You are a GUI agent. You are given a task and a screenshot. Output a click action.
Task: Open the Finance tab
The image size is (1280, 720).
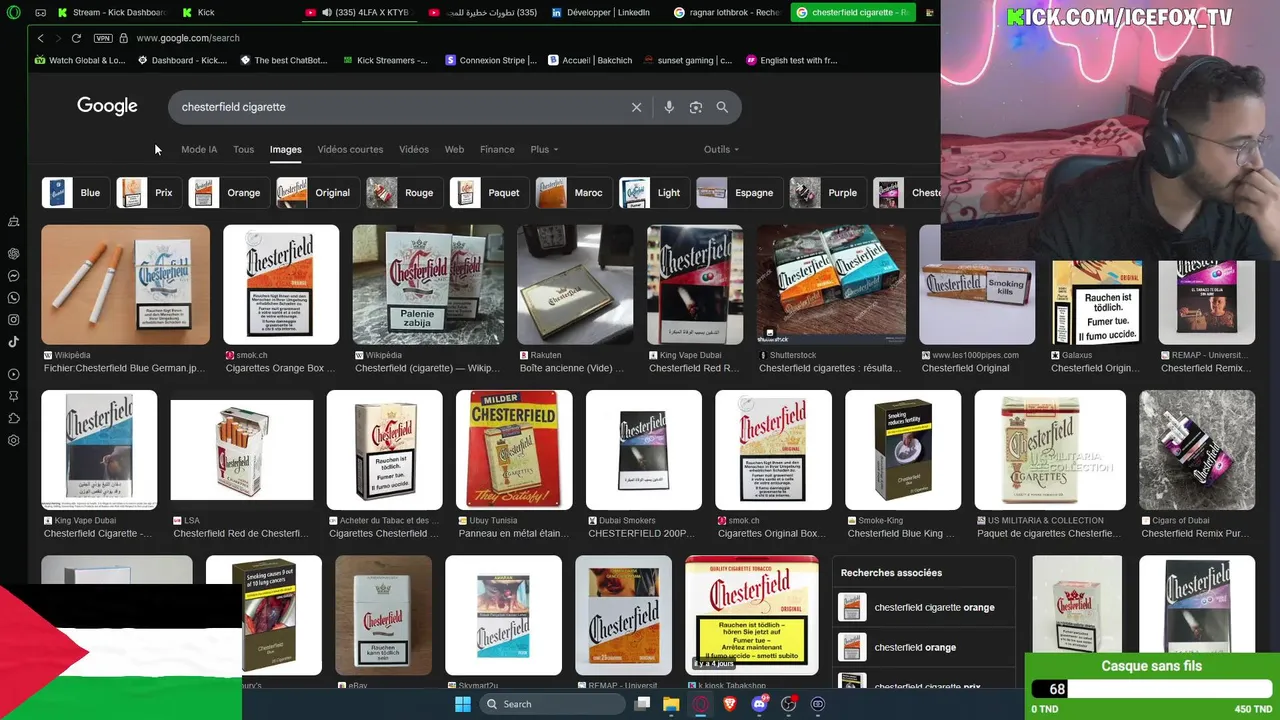pos(497,149)
